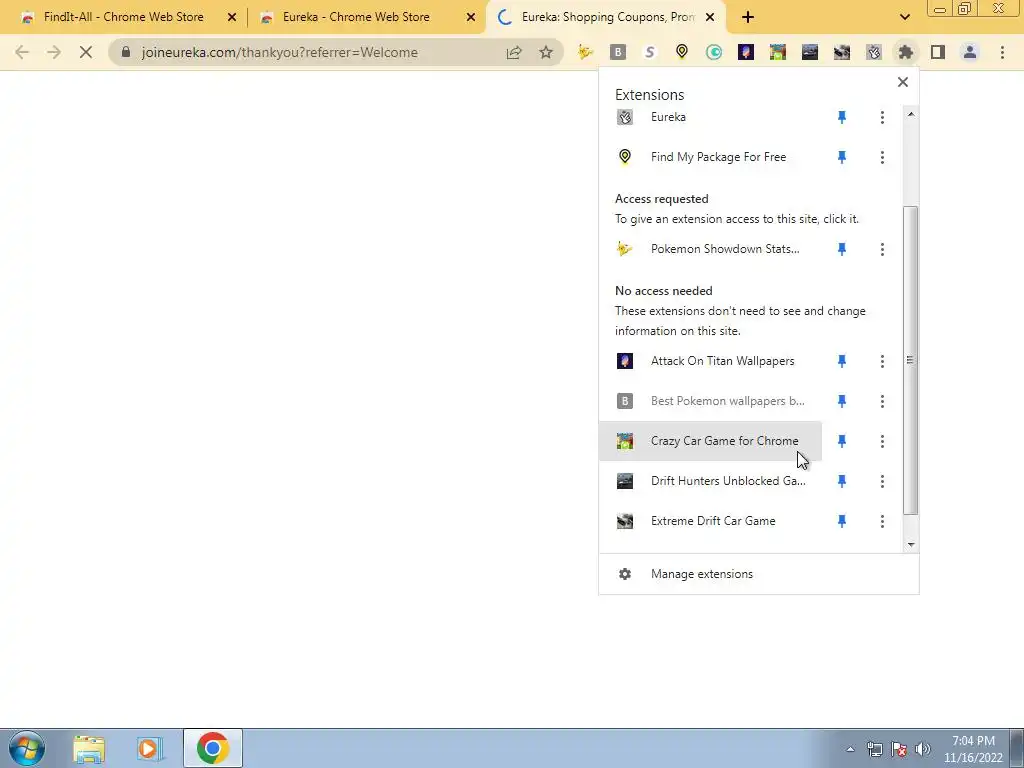Go back with the back arrow

[22, 52]
